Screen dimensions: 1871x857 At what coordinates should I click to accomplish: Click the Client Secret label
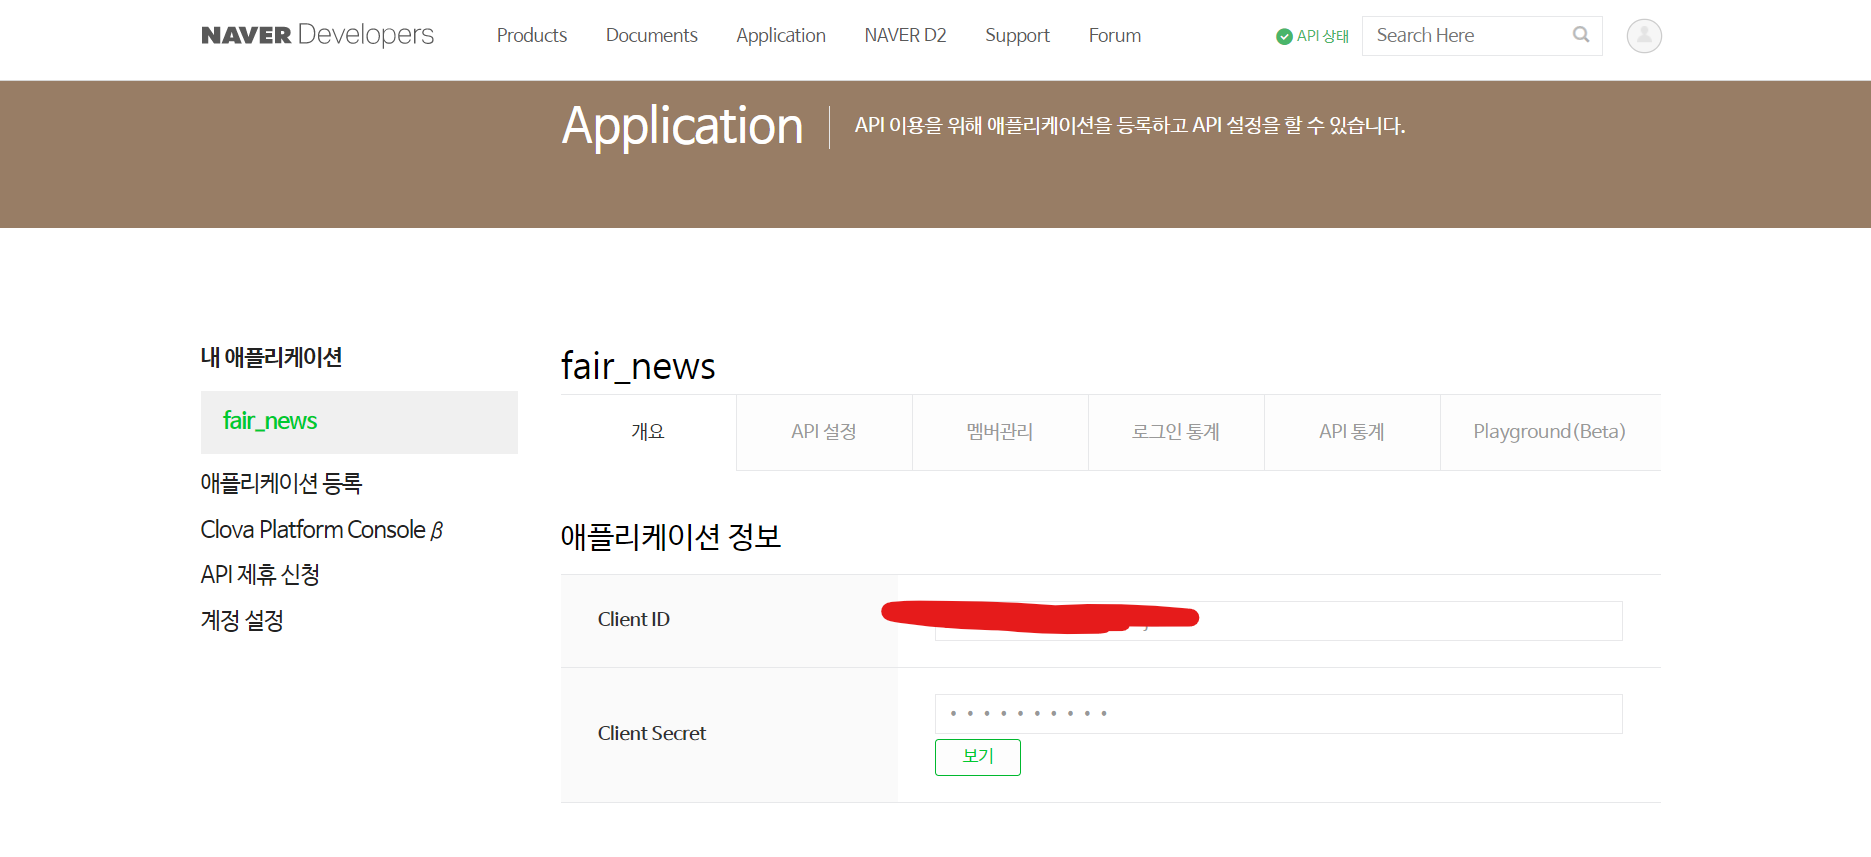(652, 734)
